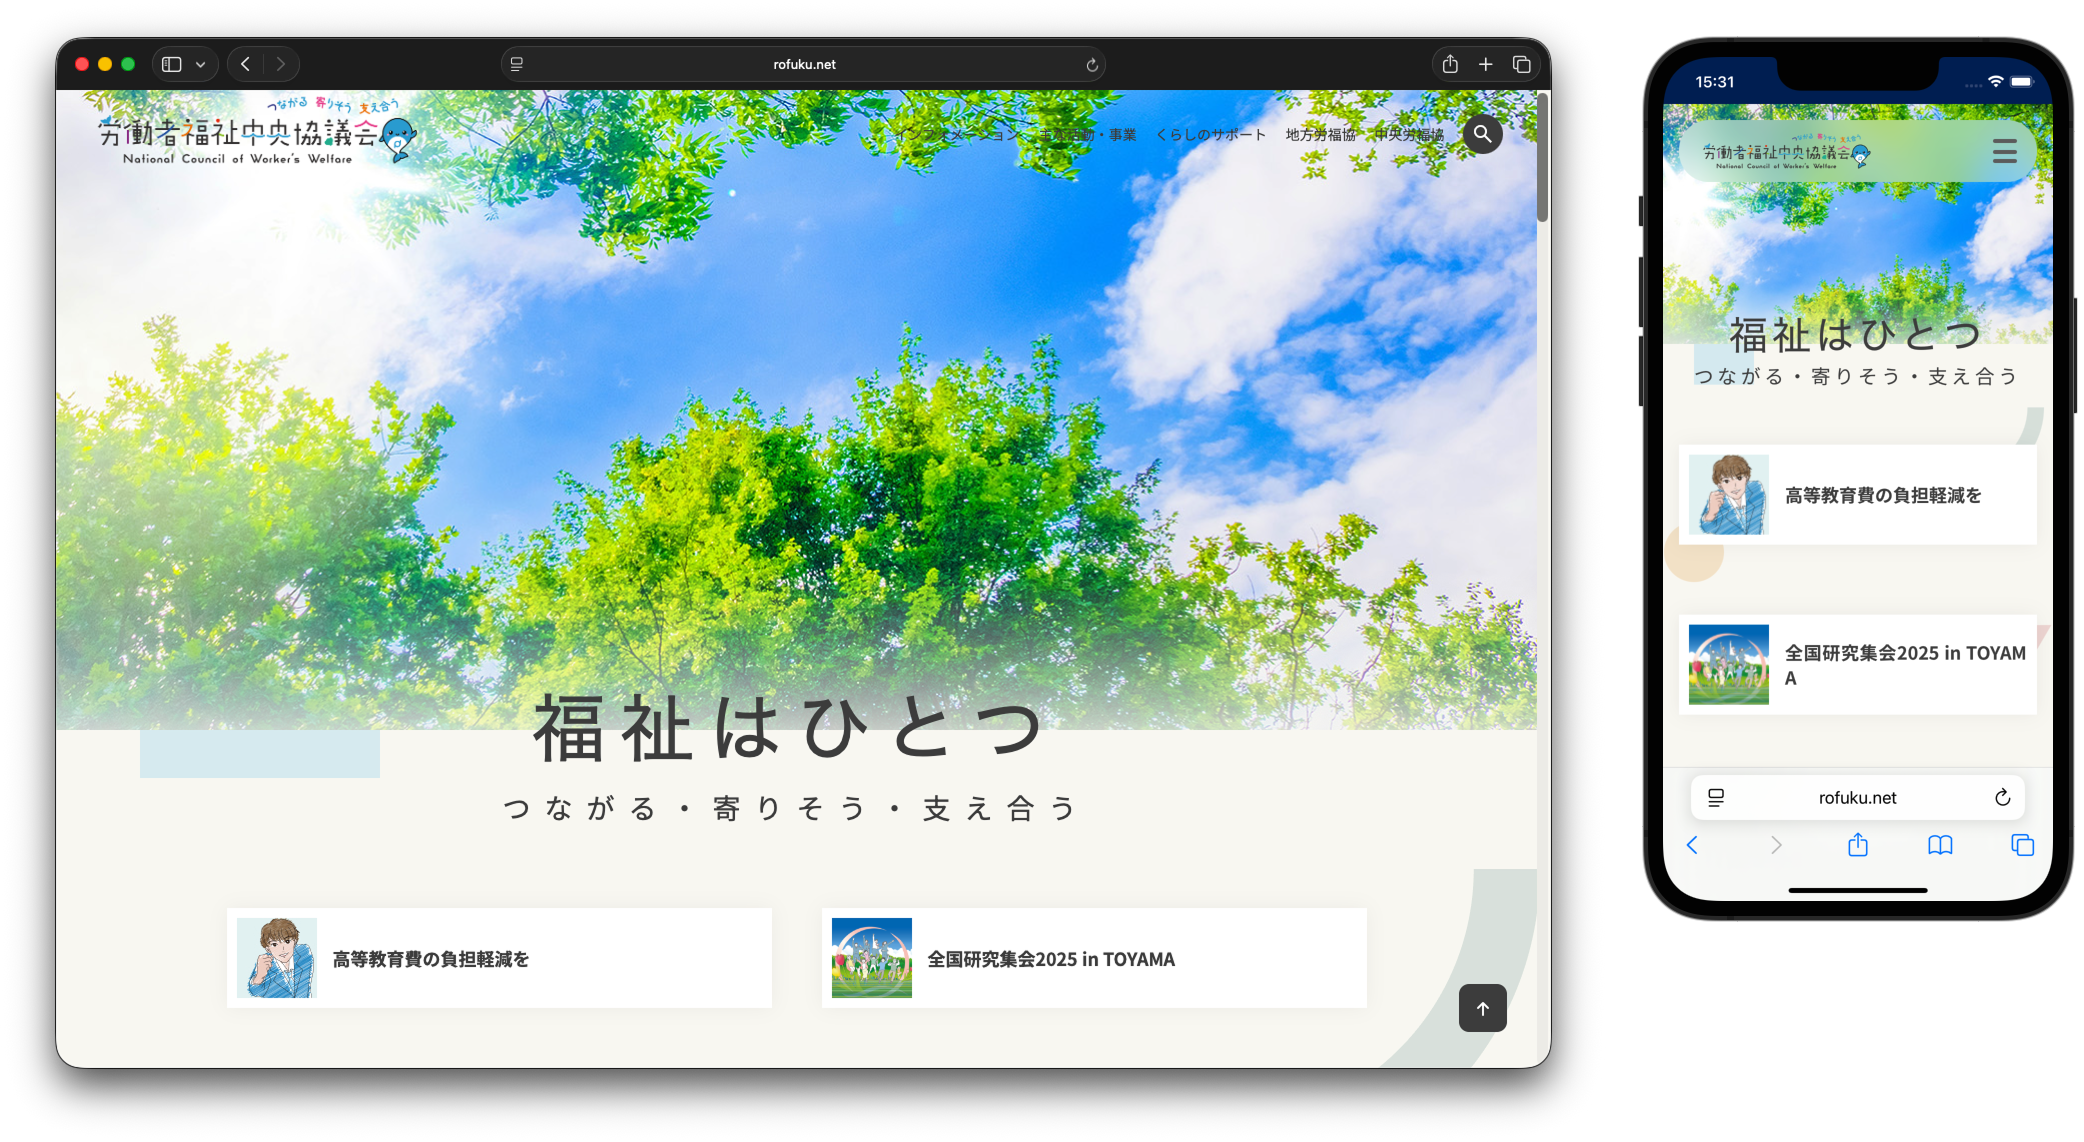Click the website search magnifier icon
The height and width of the screenshot is (1142, 2084).
[1482, 134]
